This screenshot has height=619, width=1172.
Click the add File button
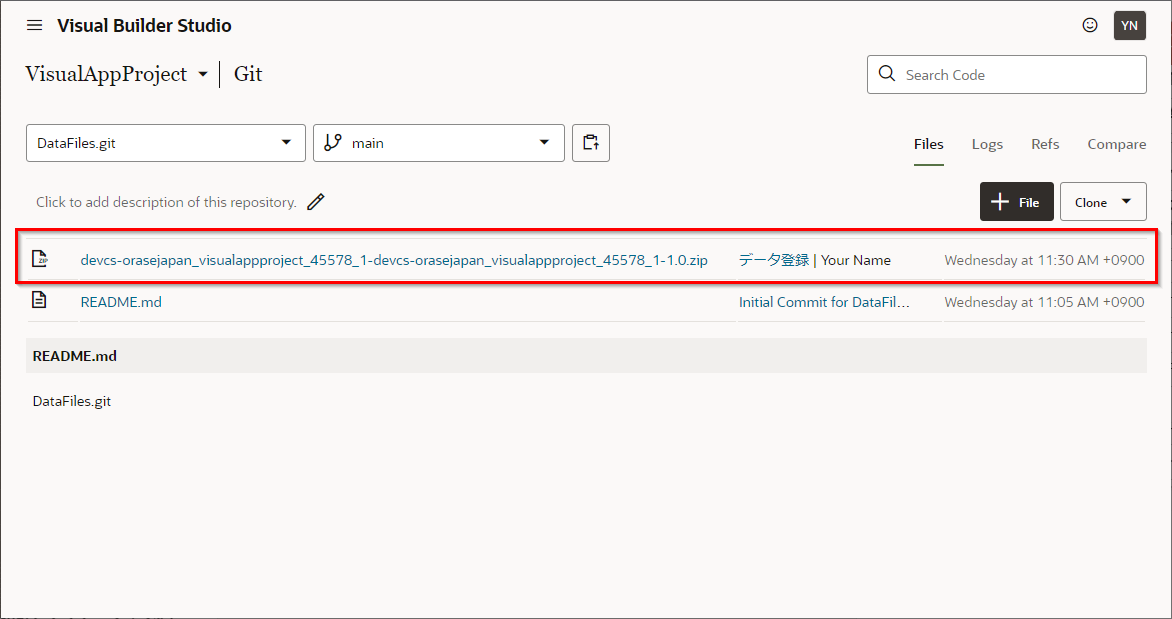1016,202
